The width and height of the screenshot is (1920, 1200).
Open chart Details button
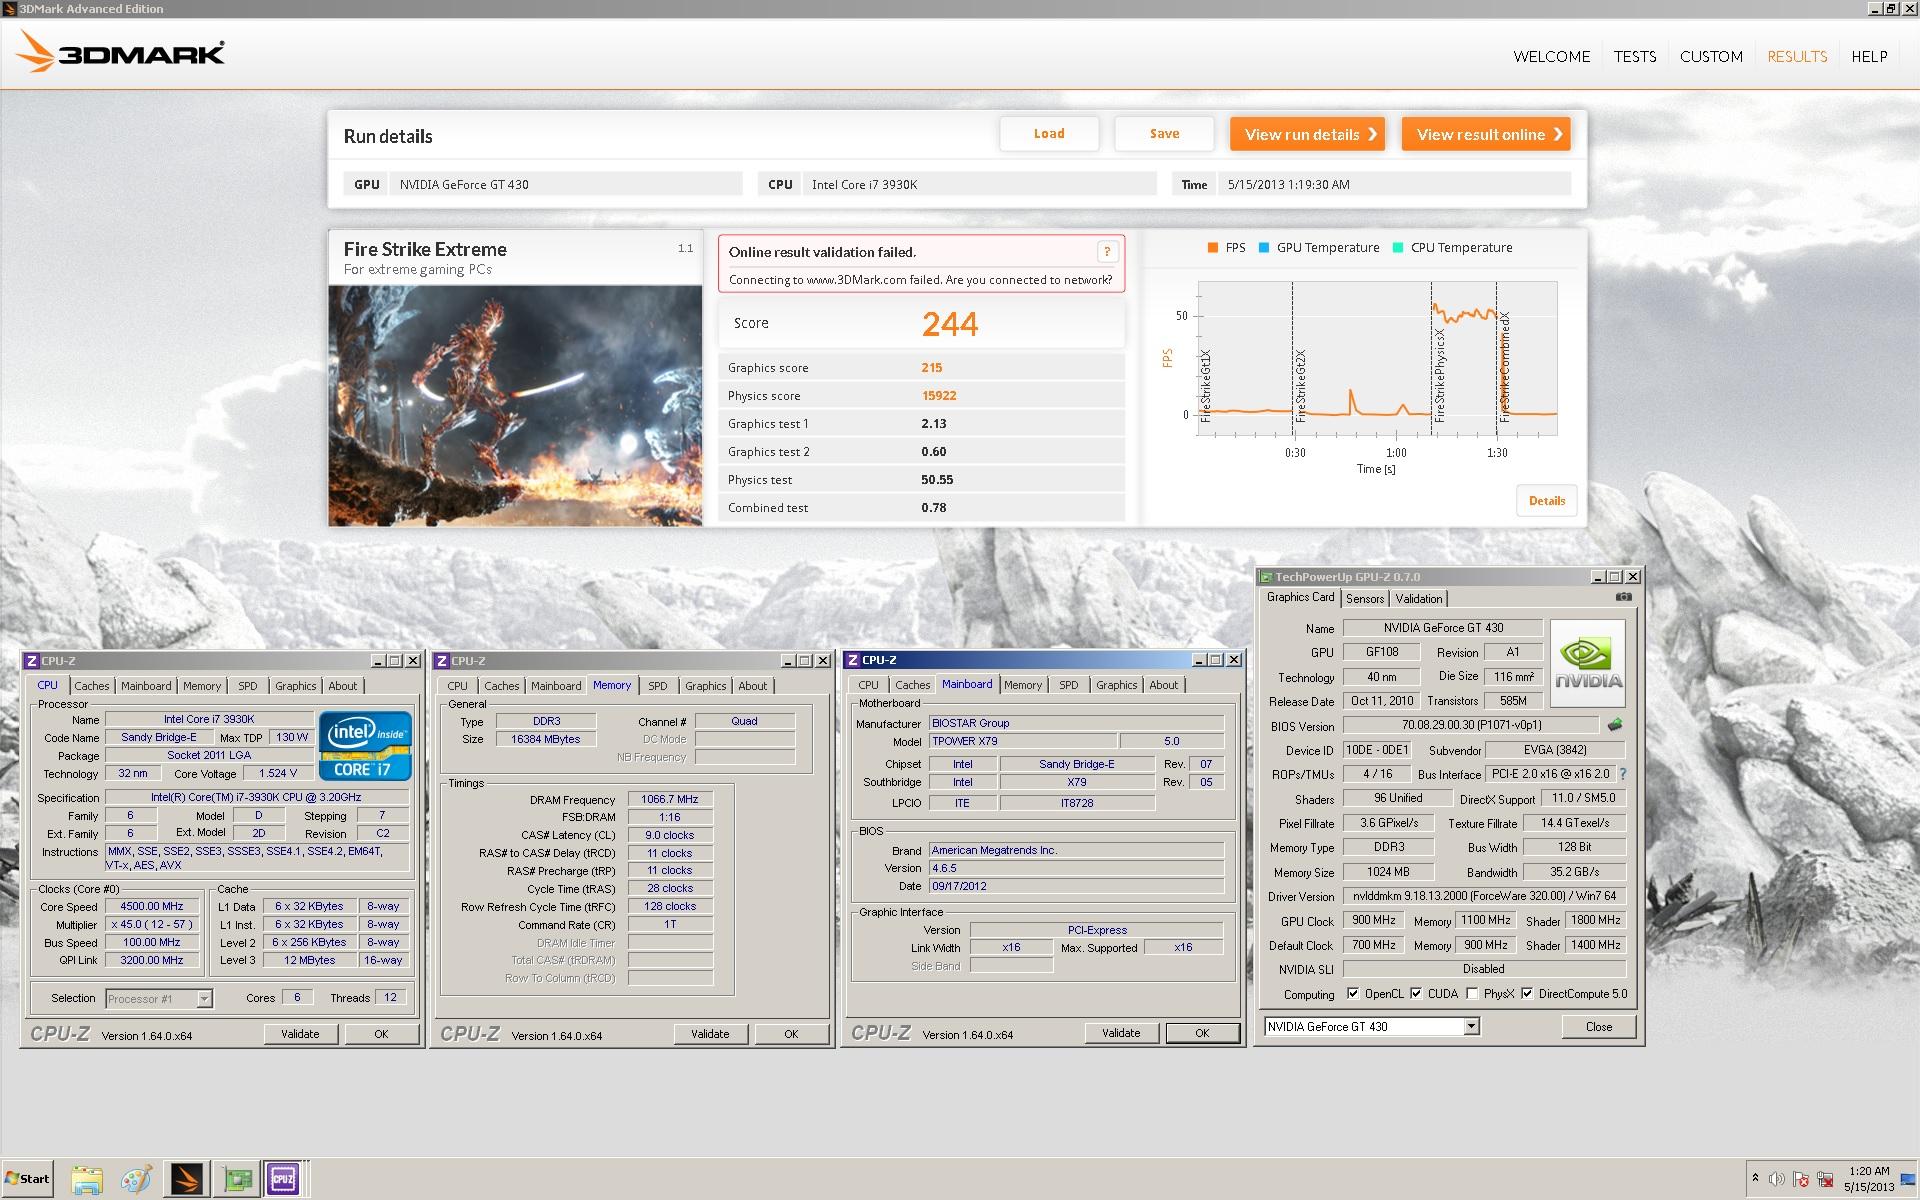[x=1546, y=501]
